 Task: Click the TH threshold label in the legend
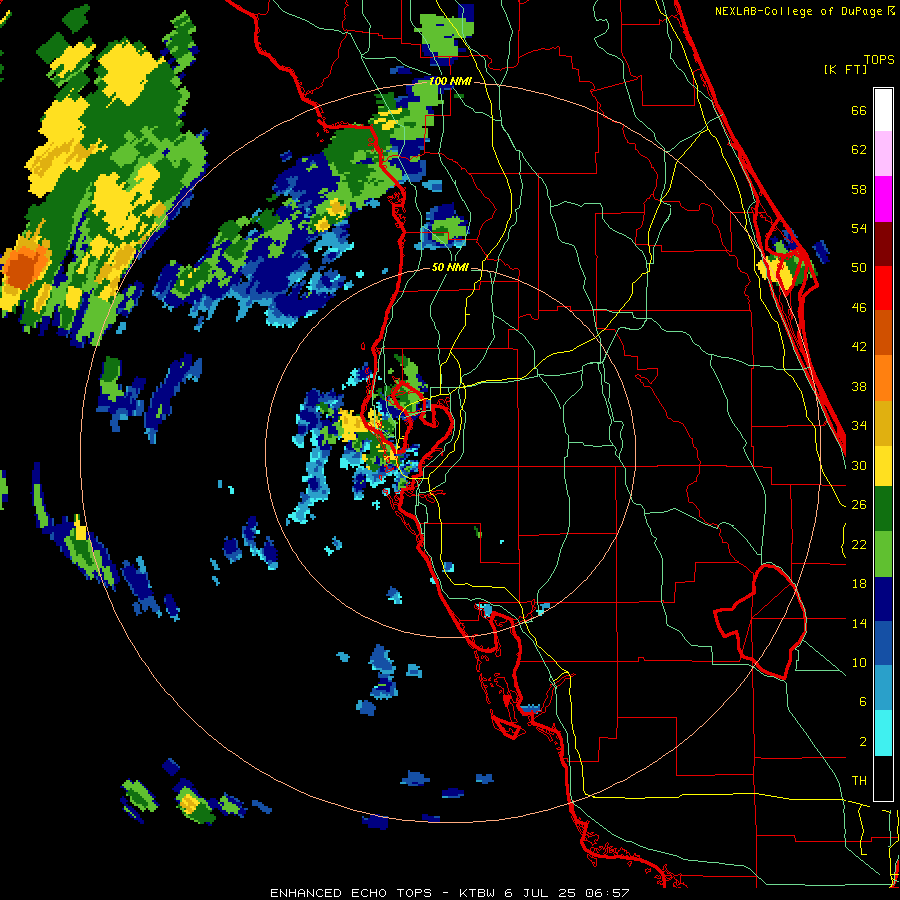coord(859,781)
